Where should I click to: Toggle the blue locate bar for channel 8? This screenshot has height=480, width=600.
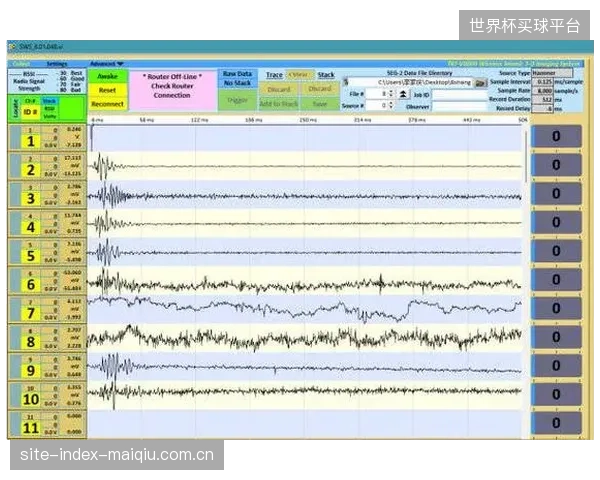pyautogui.click(x=15, y=338)
